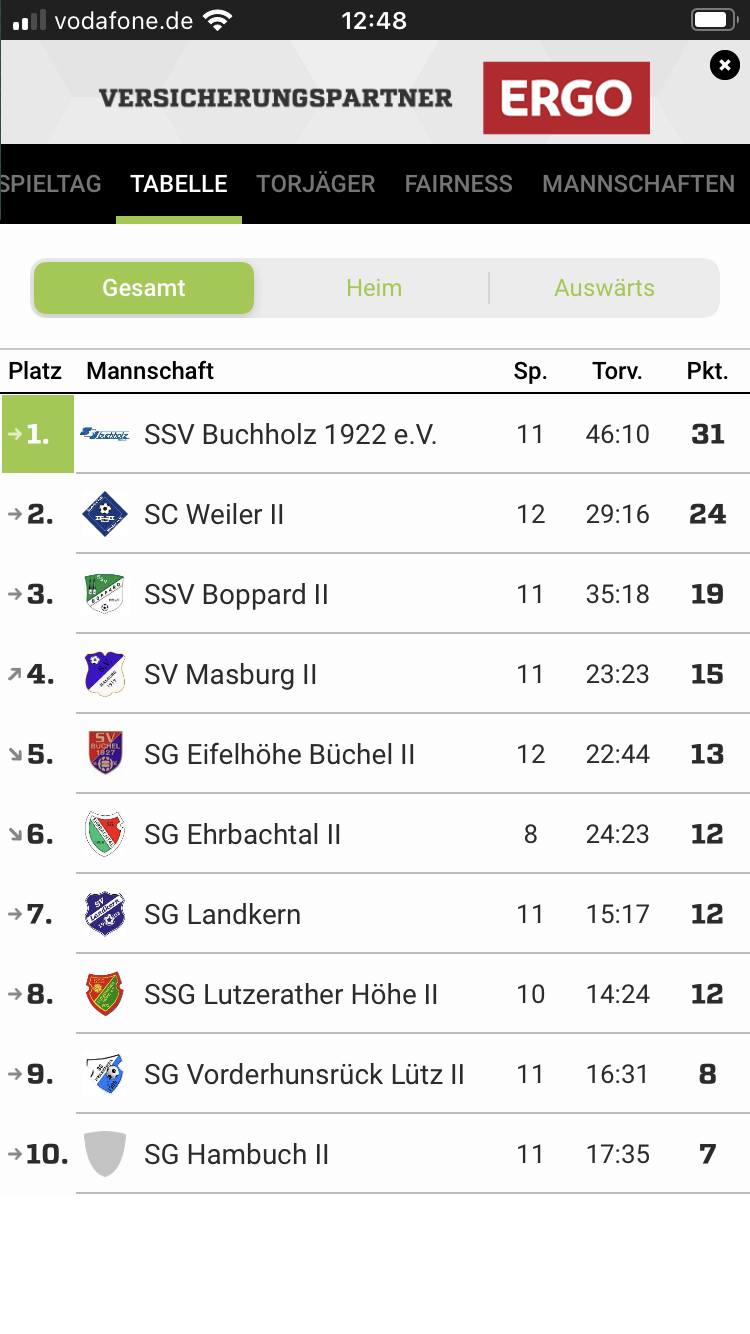Open the Torjäger tab

316,184
